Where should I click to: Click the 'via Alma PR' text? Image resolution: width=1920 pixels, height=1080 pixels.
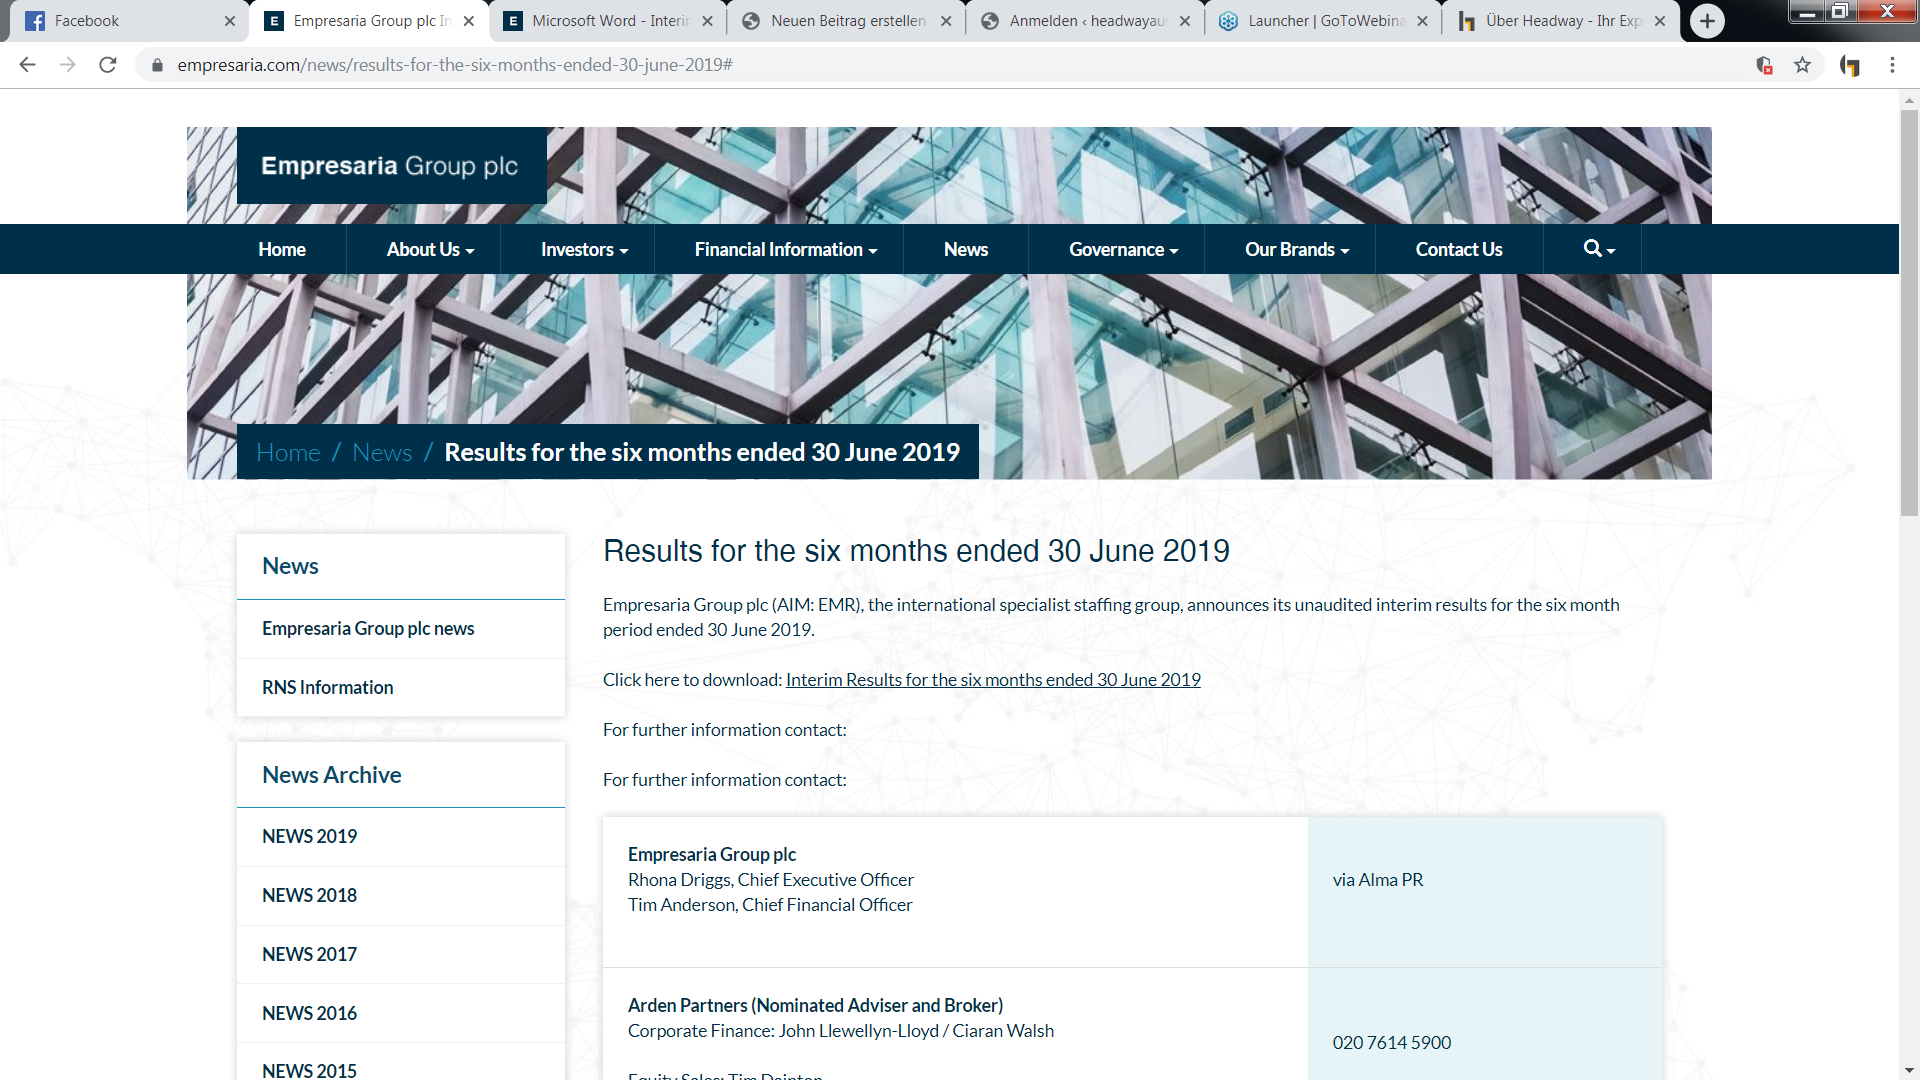(x=1378, y=880)
